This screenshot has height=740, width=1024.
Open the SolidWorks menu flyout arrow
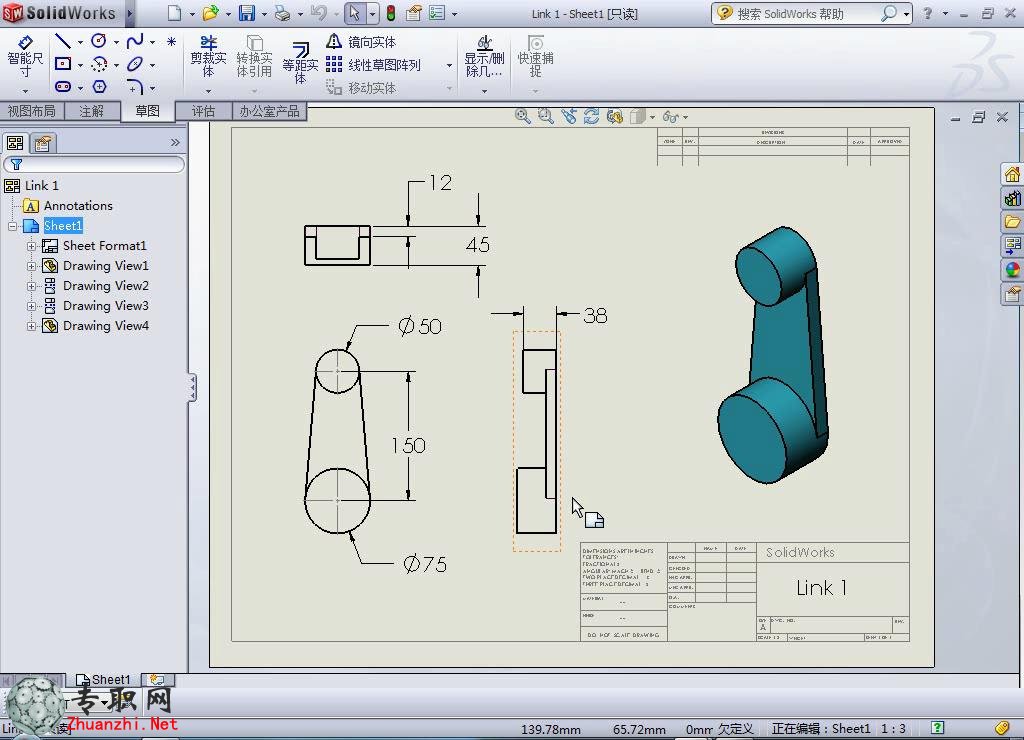click(129, 13)
